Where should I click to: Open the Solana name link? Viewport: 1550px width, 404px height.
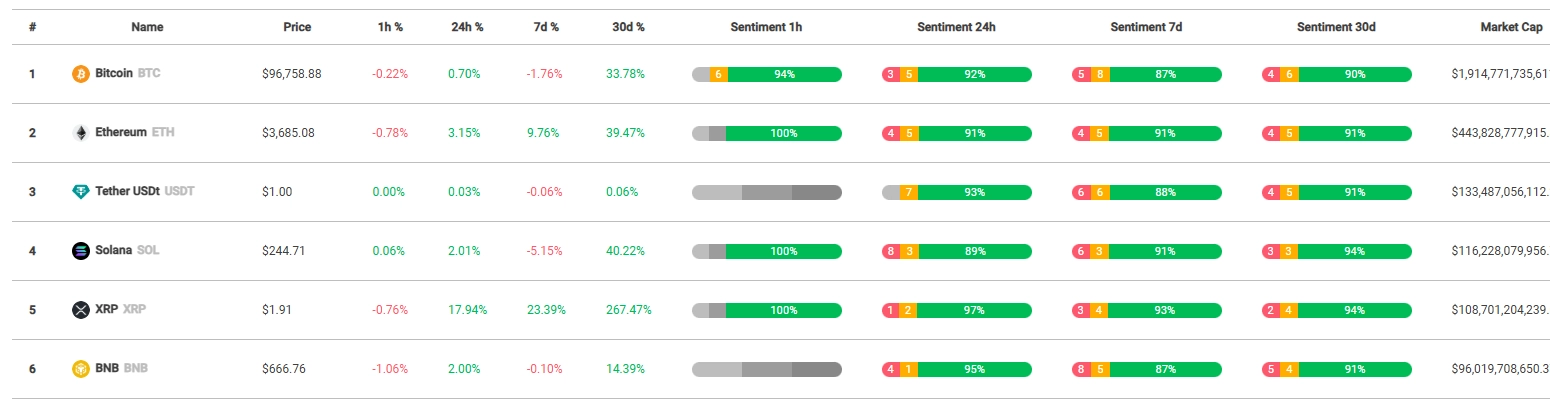tap(114, 251)
